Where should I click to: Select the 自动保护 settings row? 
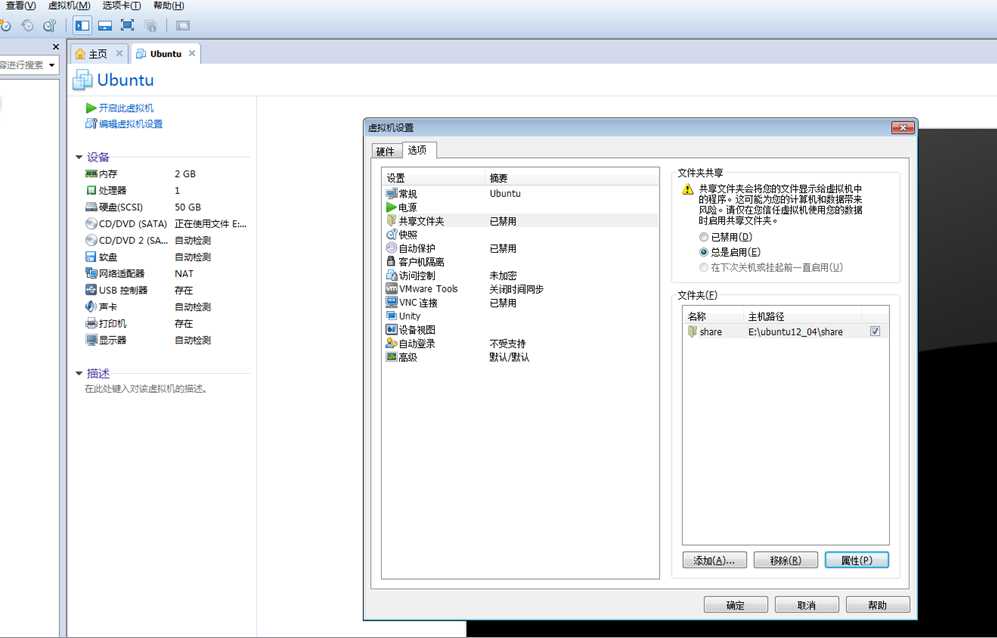coord(521,248)
